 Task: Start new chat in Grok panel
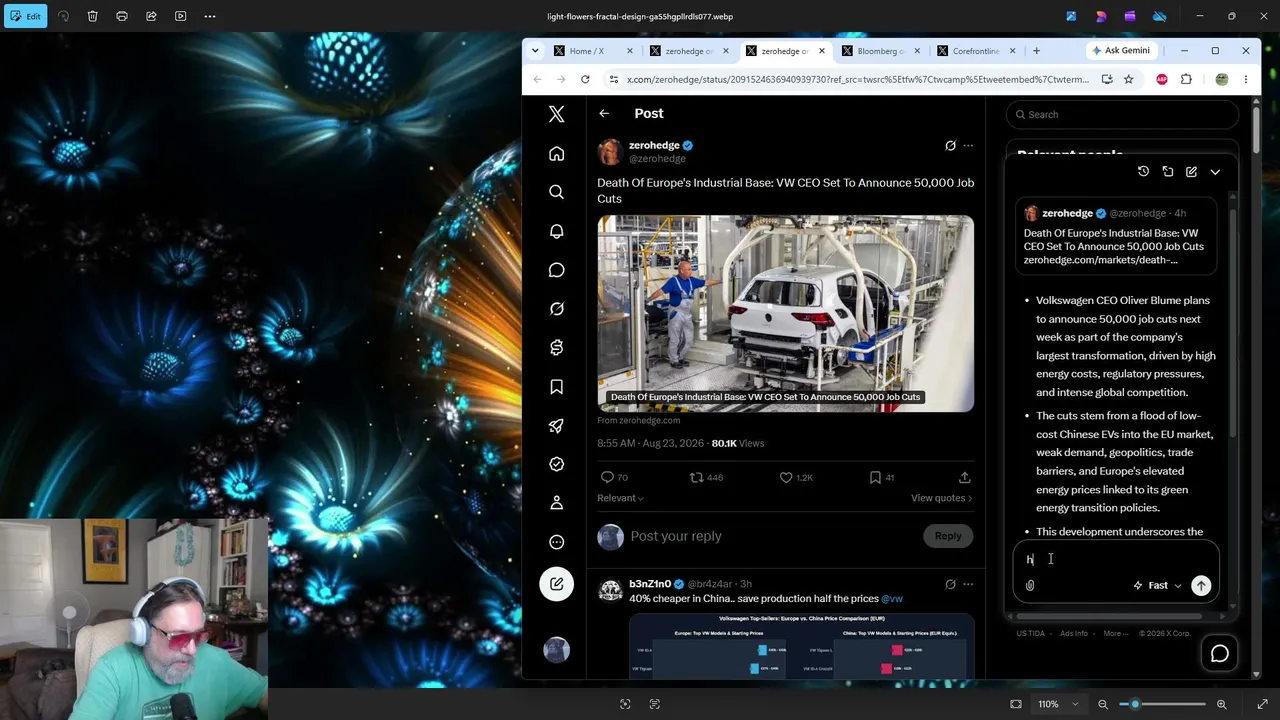point(1191,172)
